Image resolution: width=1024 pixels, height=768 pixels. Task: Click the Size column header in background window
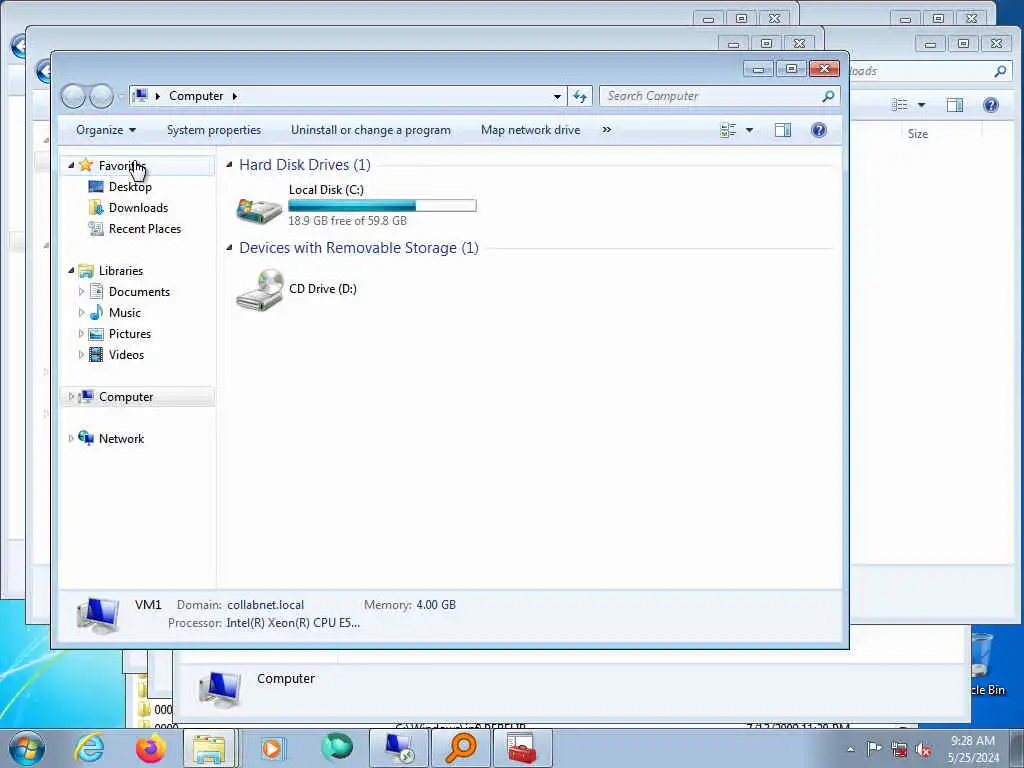tap(918, 133)
